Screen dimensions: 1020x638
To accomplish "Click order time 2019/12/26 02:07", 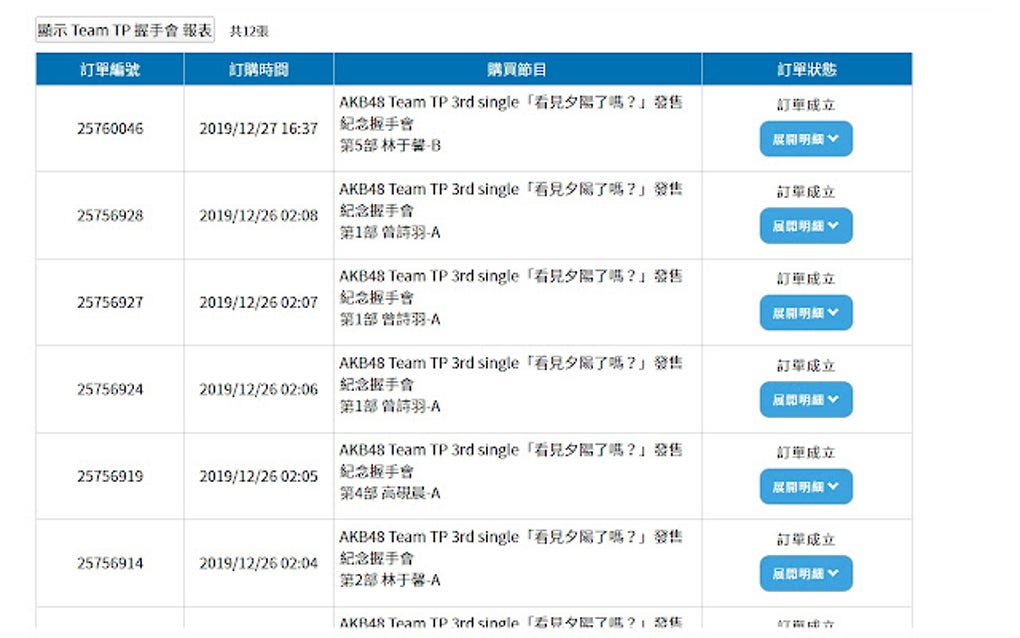I will point(259,302).
